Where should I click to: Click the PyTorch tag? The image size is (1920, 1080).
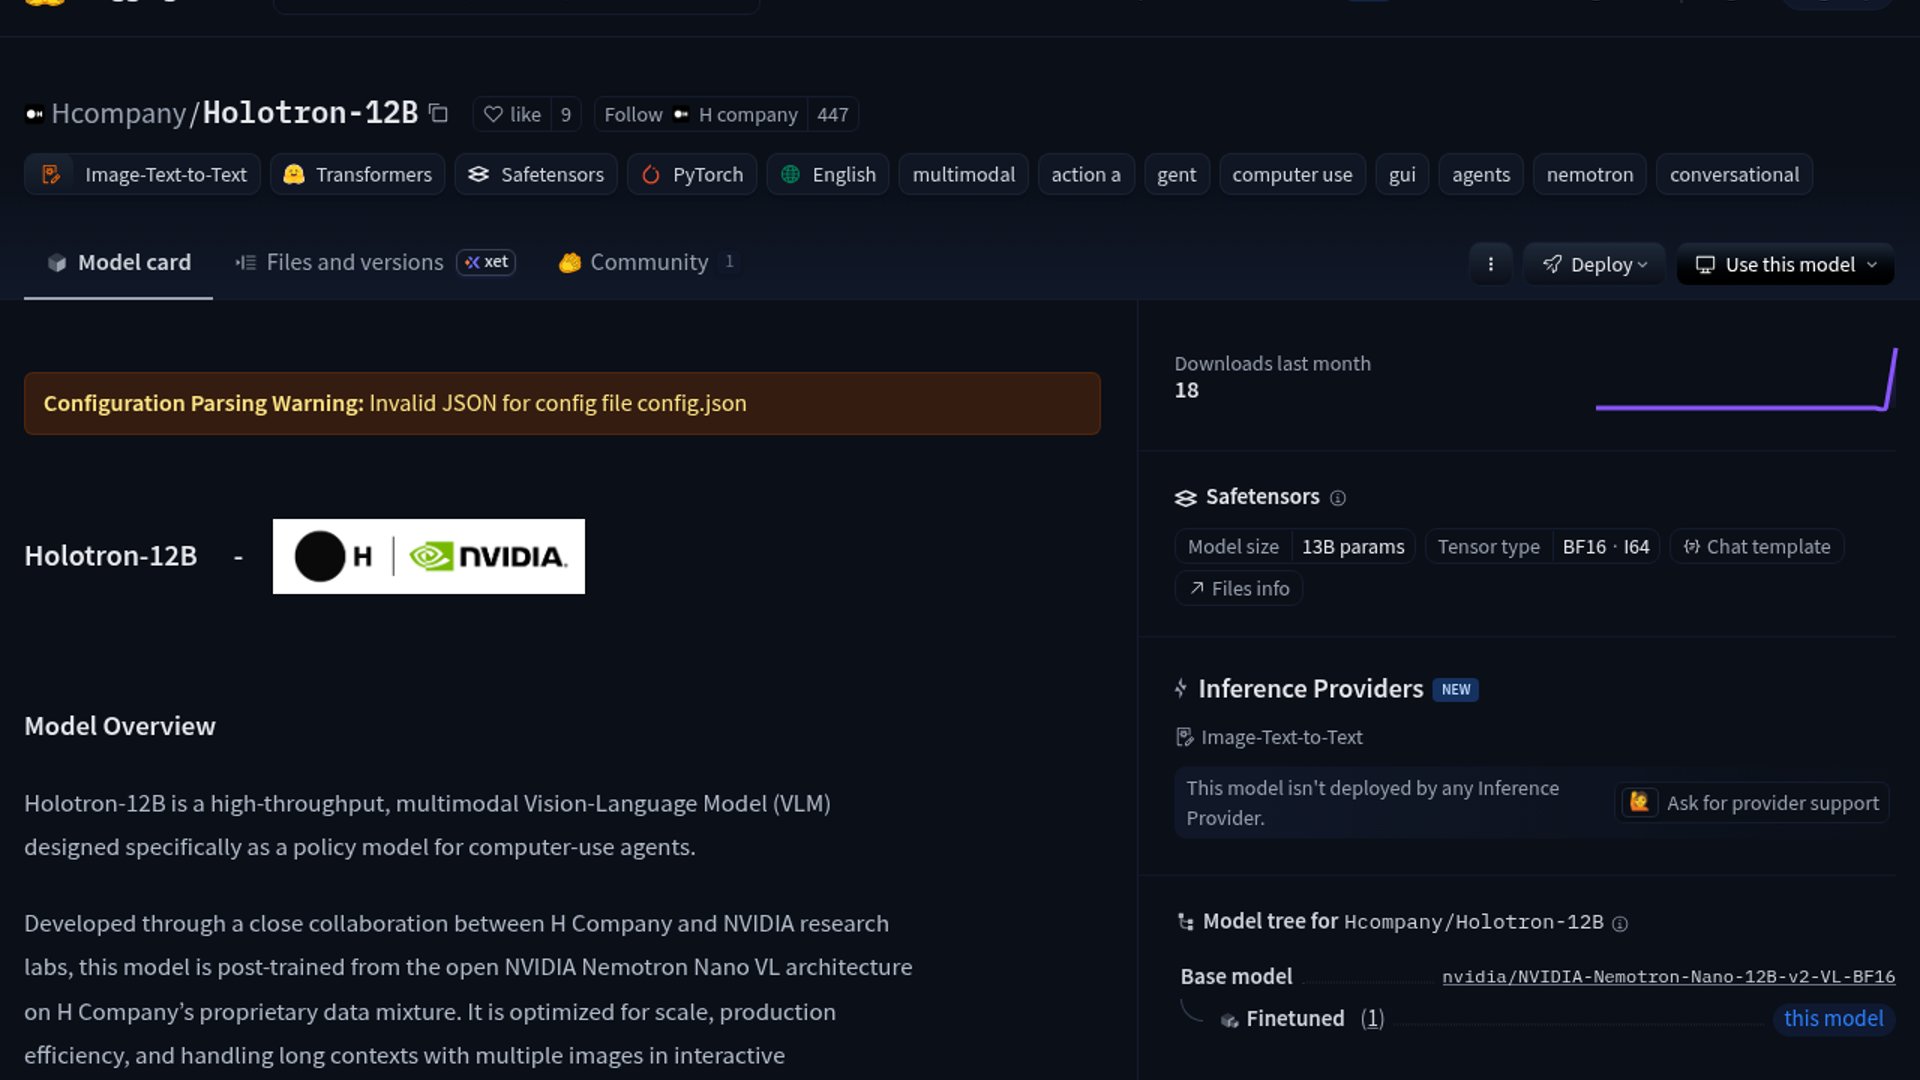click(x=692, y=175)
